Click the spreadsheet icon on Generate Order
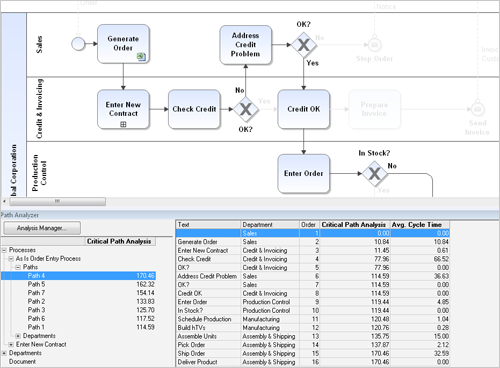 (x=141, y=57)
